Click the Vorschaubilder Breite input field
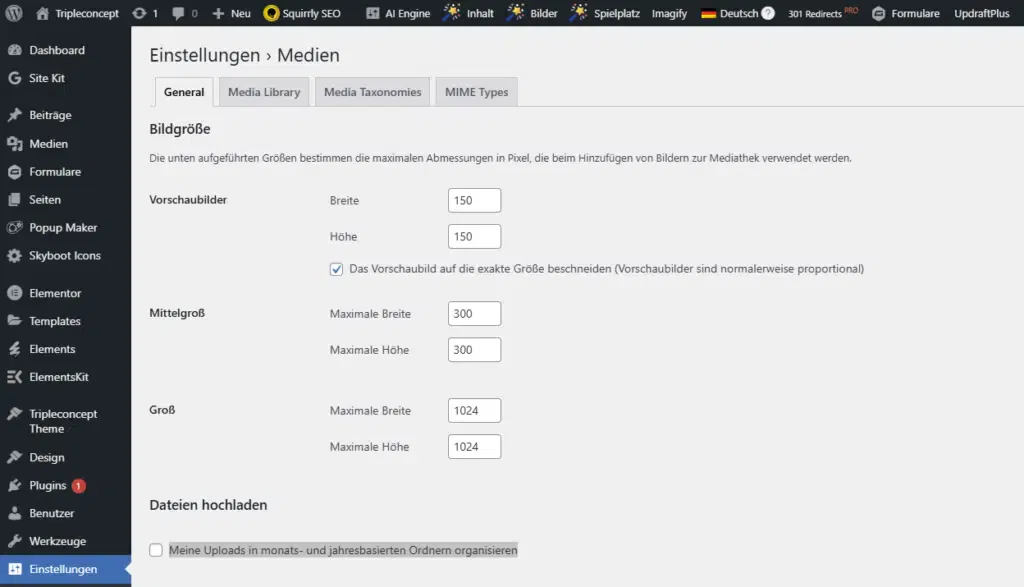This screenshot has width=1024, height=587. 473,199
